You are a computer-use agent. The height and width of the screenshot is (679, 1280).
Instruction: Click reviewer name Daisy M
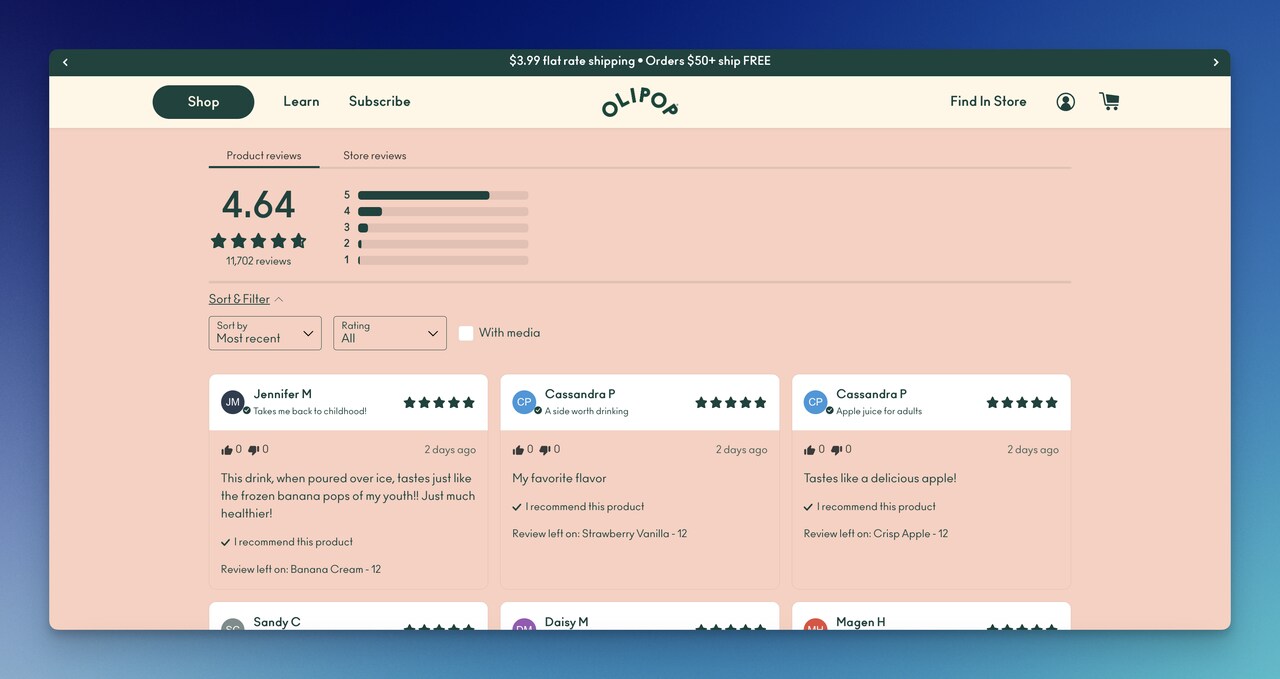[567, 622]
